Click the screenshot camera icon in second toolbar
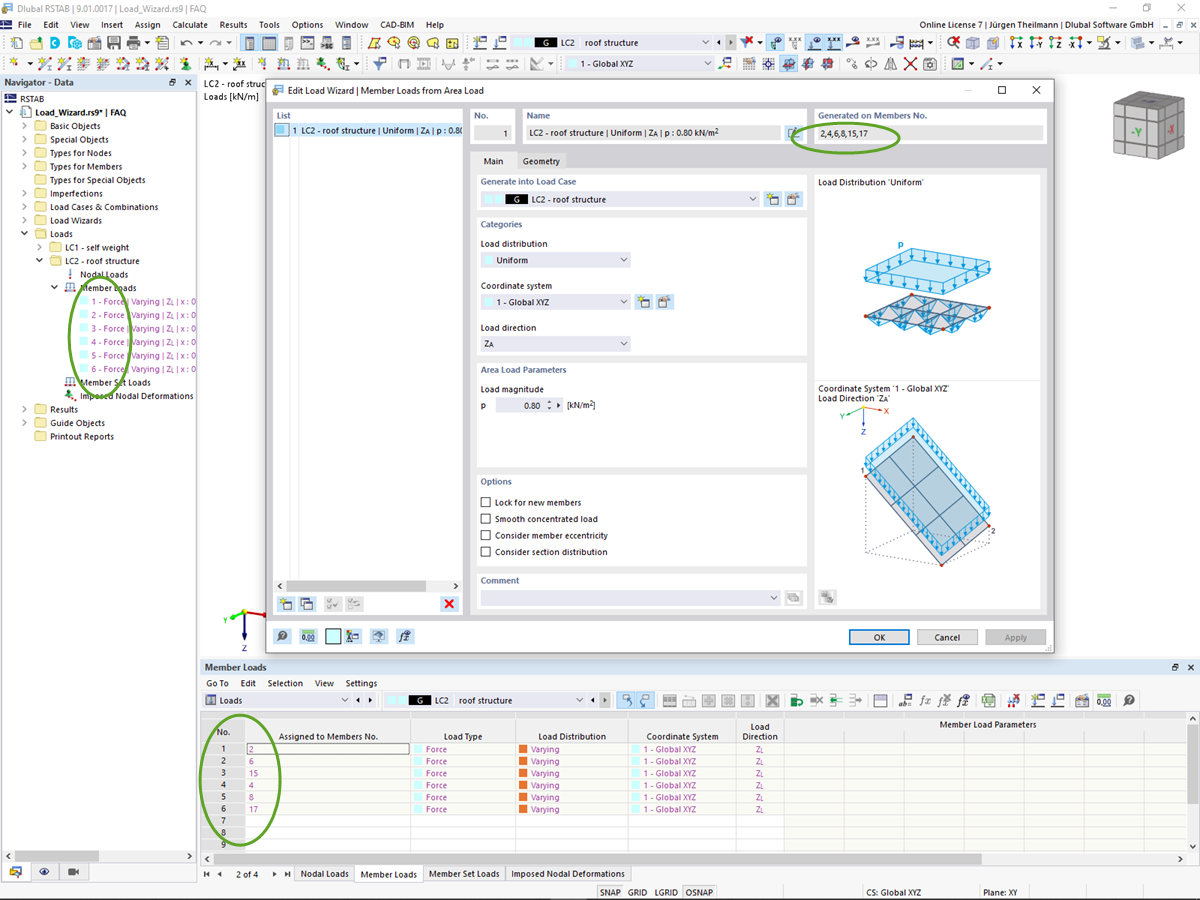1200x900 pixels. 930,64
